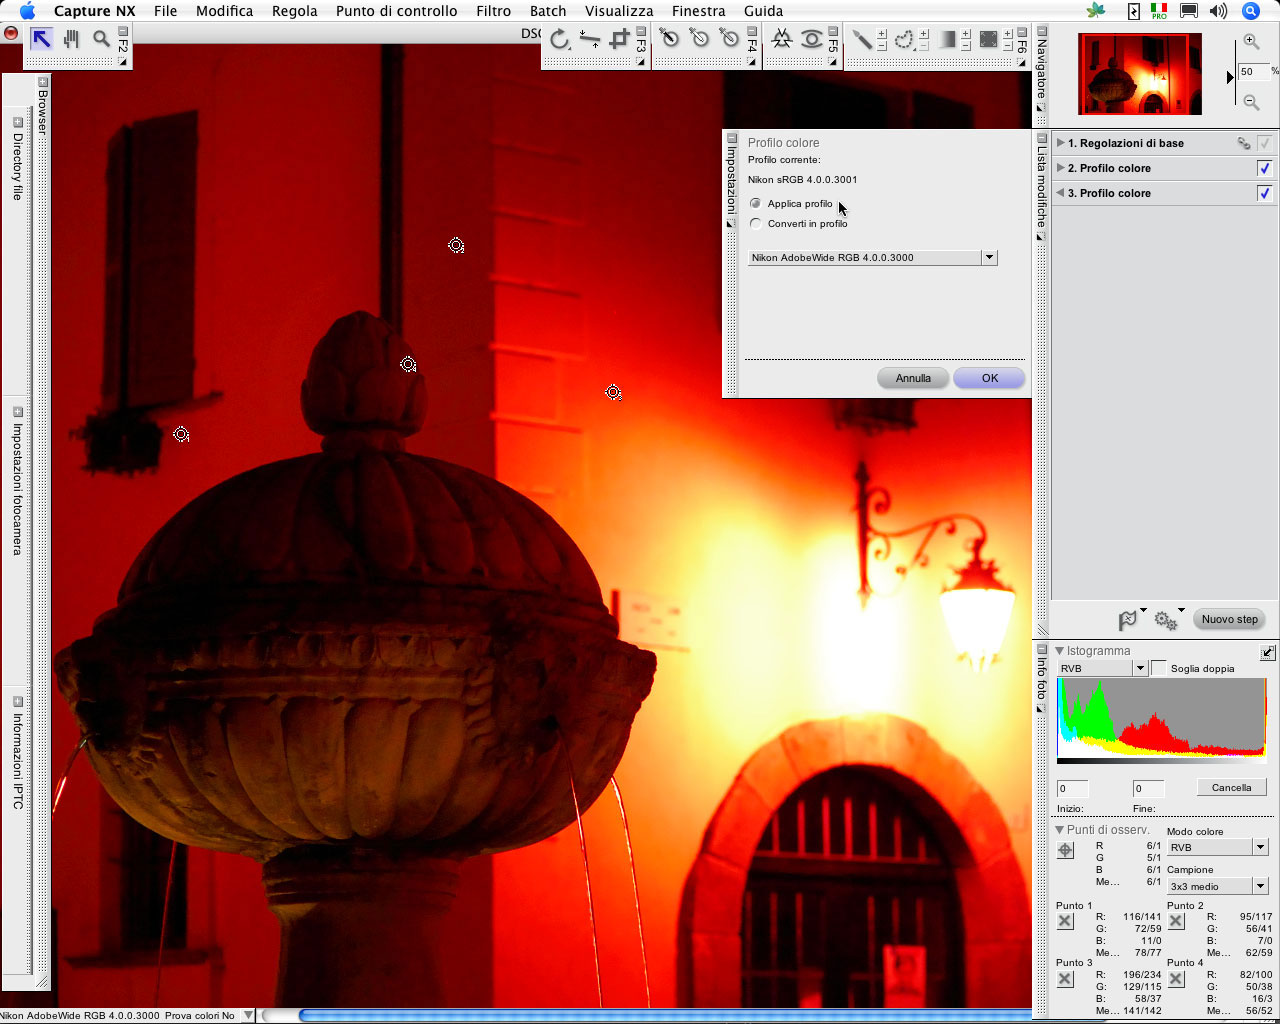Remove watch point Punto 4
Screen dimensions: 1280x1024
(x=1176, y=979)
